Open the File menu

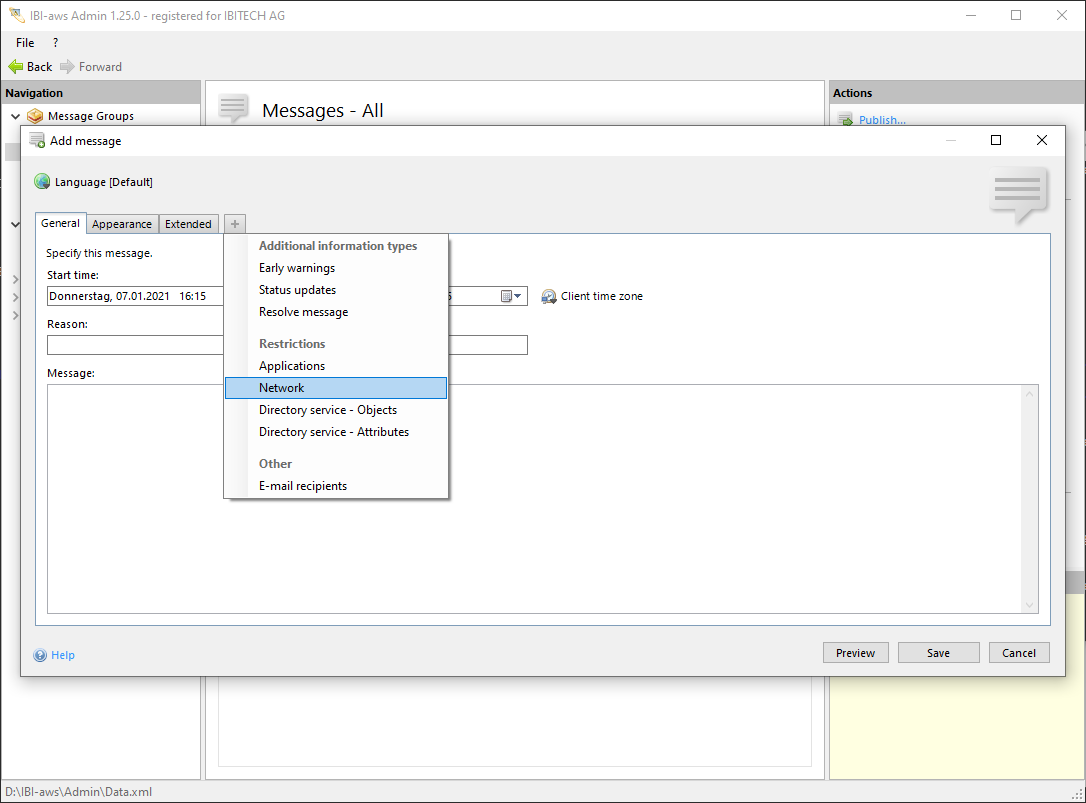25,43
